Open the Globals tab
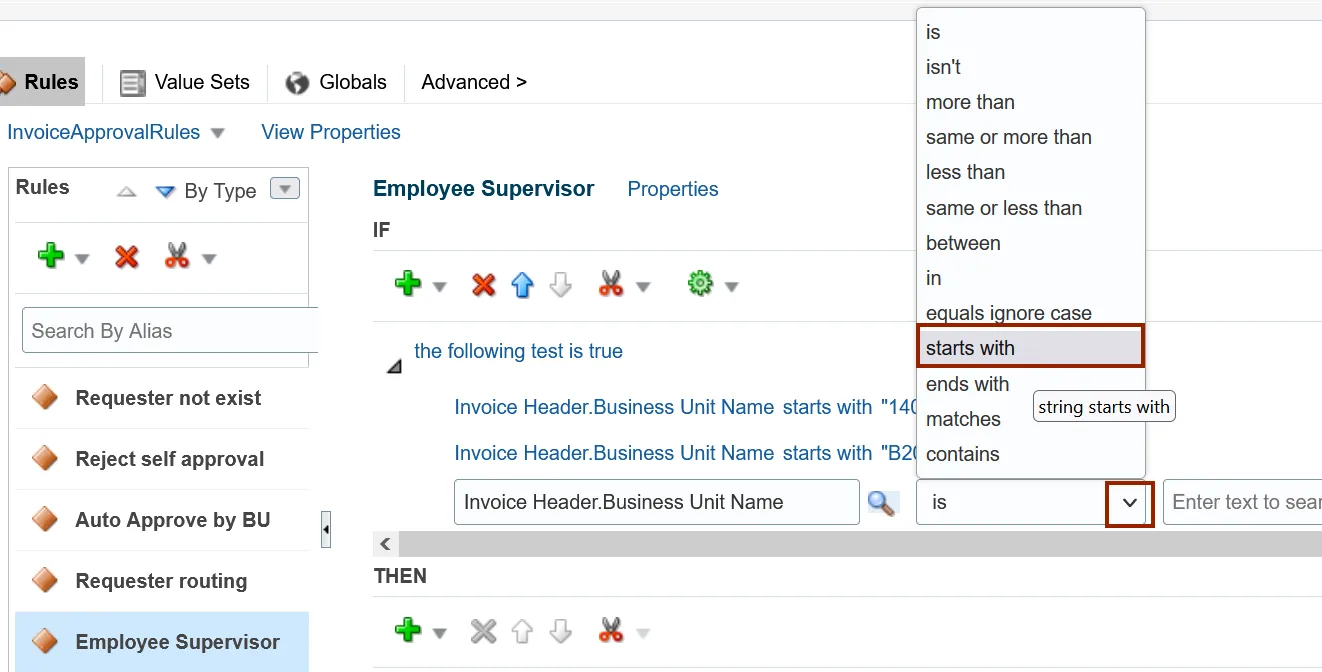The image size is (1322, 672). click(x=337, y=82)
